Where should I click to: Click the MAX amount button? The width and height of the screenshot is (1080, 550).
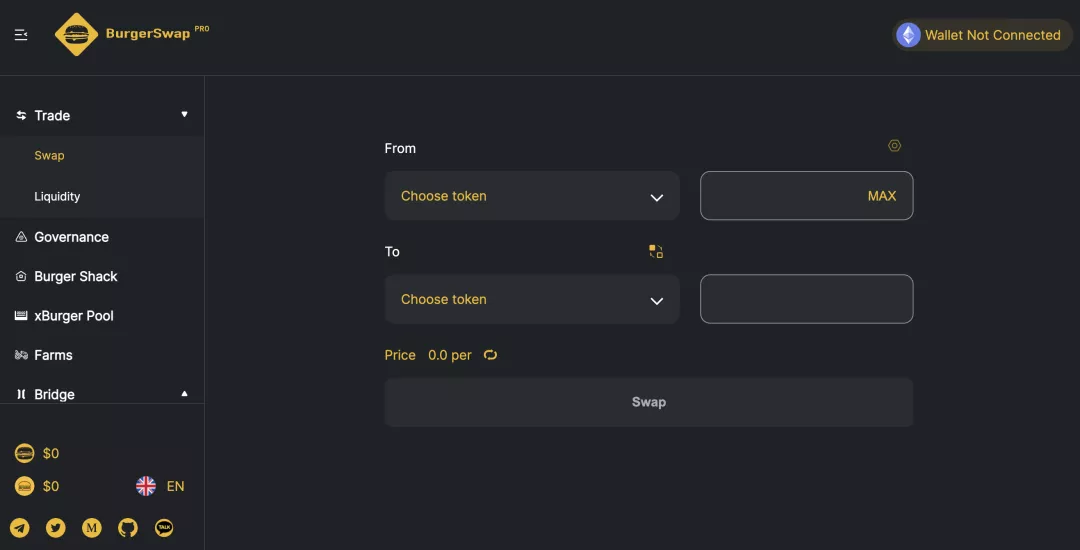[881, 196]
